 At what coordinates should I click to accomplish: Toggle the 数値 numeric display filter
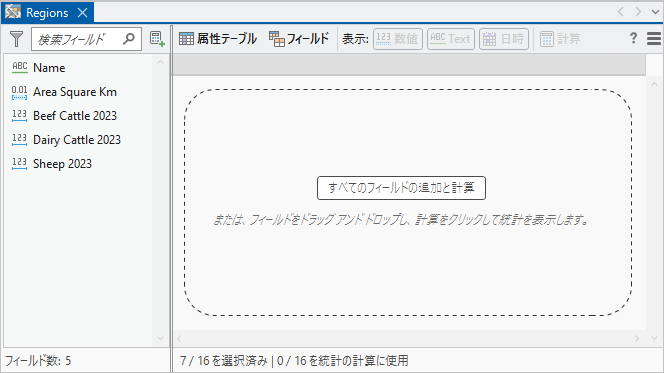[x=398, y=39]
